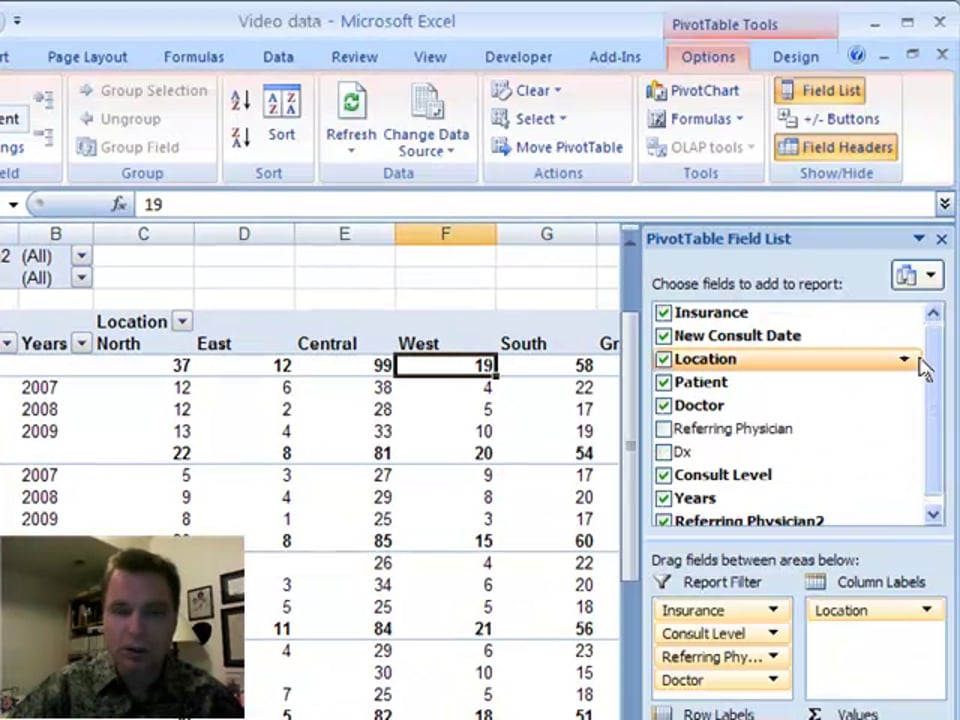Open Insurance dropdown in Report Filter area
Screen dimensions: 960x720
click(x=774, y=610)
